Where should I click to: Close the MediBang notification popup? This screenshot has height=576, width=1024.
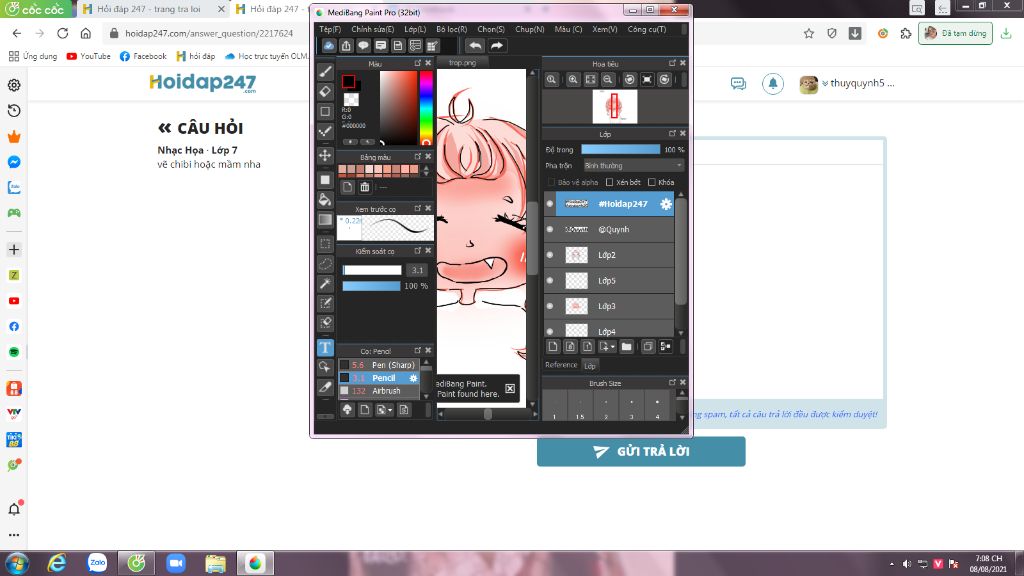pyautogui.click(x=510, y=389)
